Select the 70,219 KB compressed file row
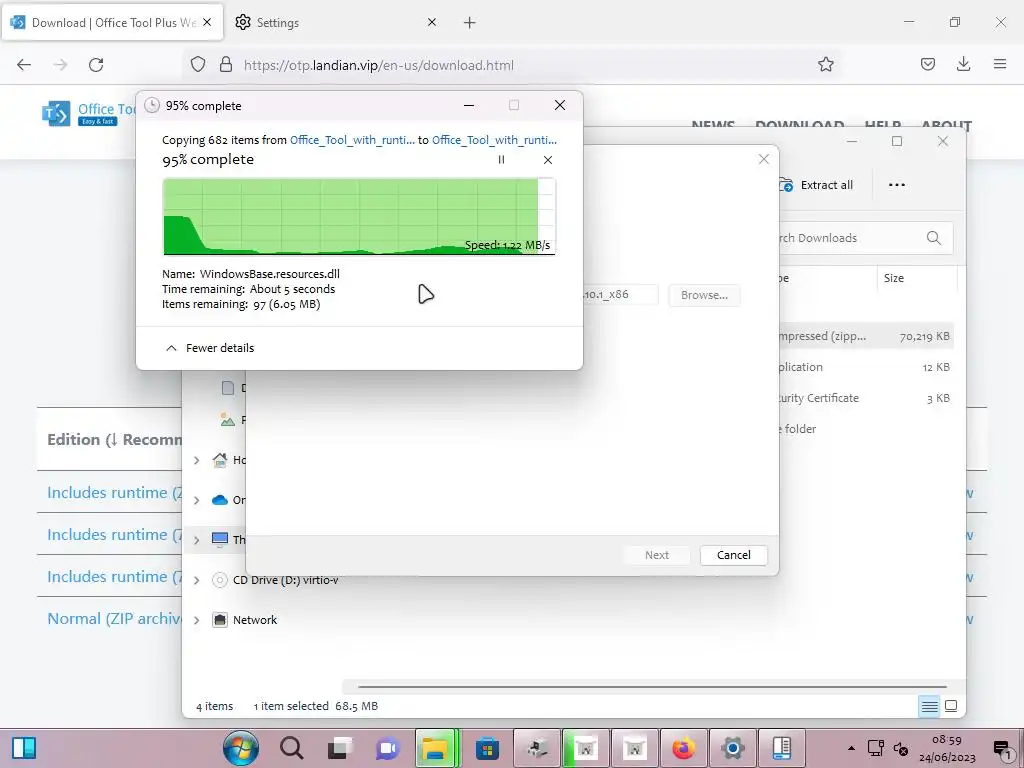This screenshot has height=768, width=1024. (865, 336)
